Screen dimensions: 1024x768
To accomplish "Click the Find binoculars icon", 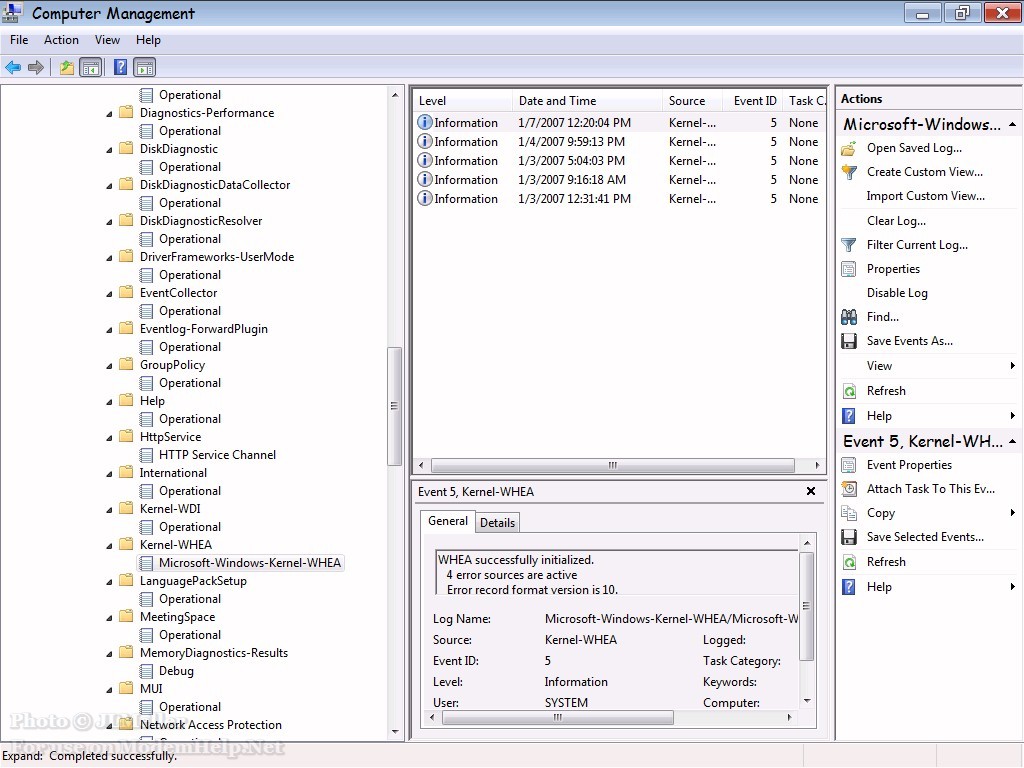I will click(849, 317).
